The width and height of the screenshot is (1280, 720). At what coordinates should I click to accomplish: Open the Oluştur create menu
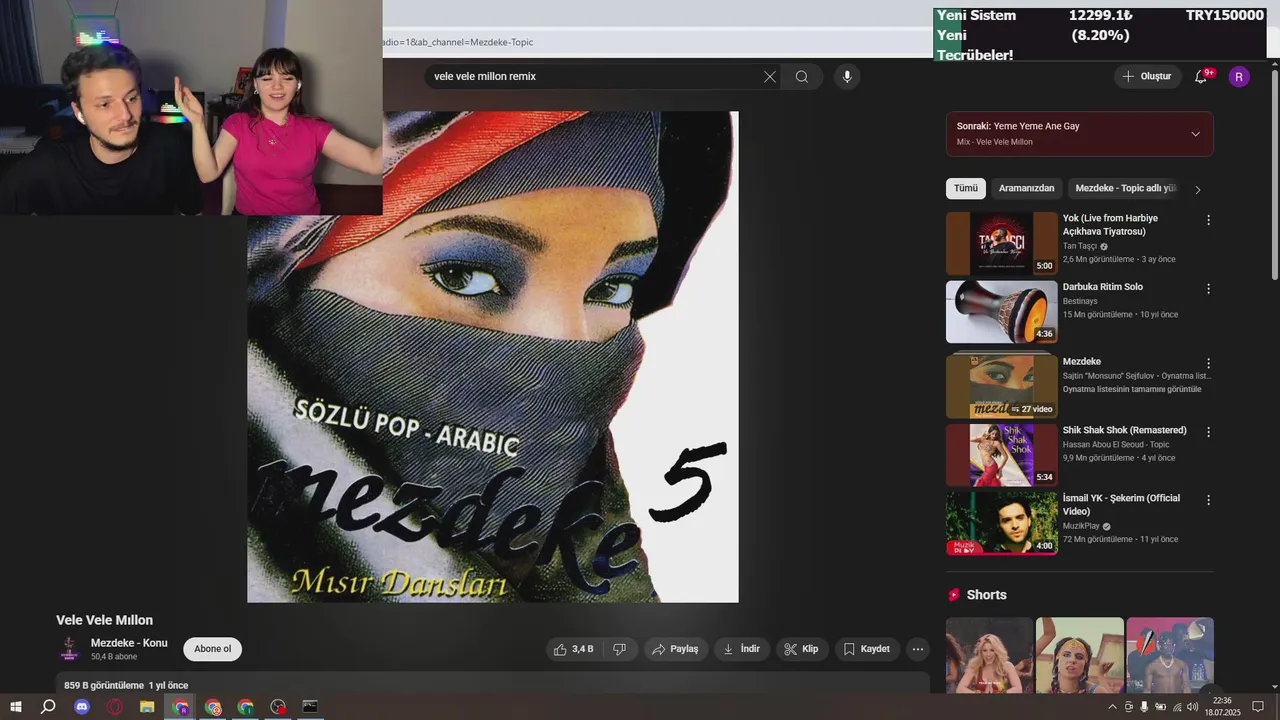point(1147,77)
